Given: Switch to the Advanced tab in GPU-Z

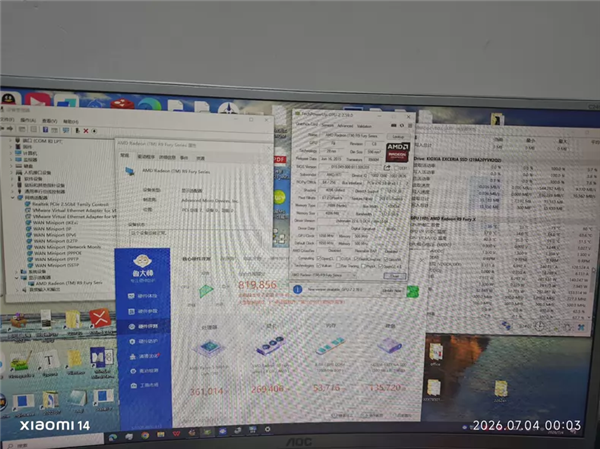Looking at the screenshot, I should [x=345, y=126].
